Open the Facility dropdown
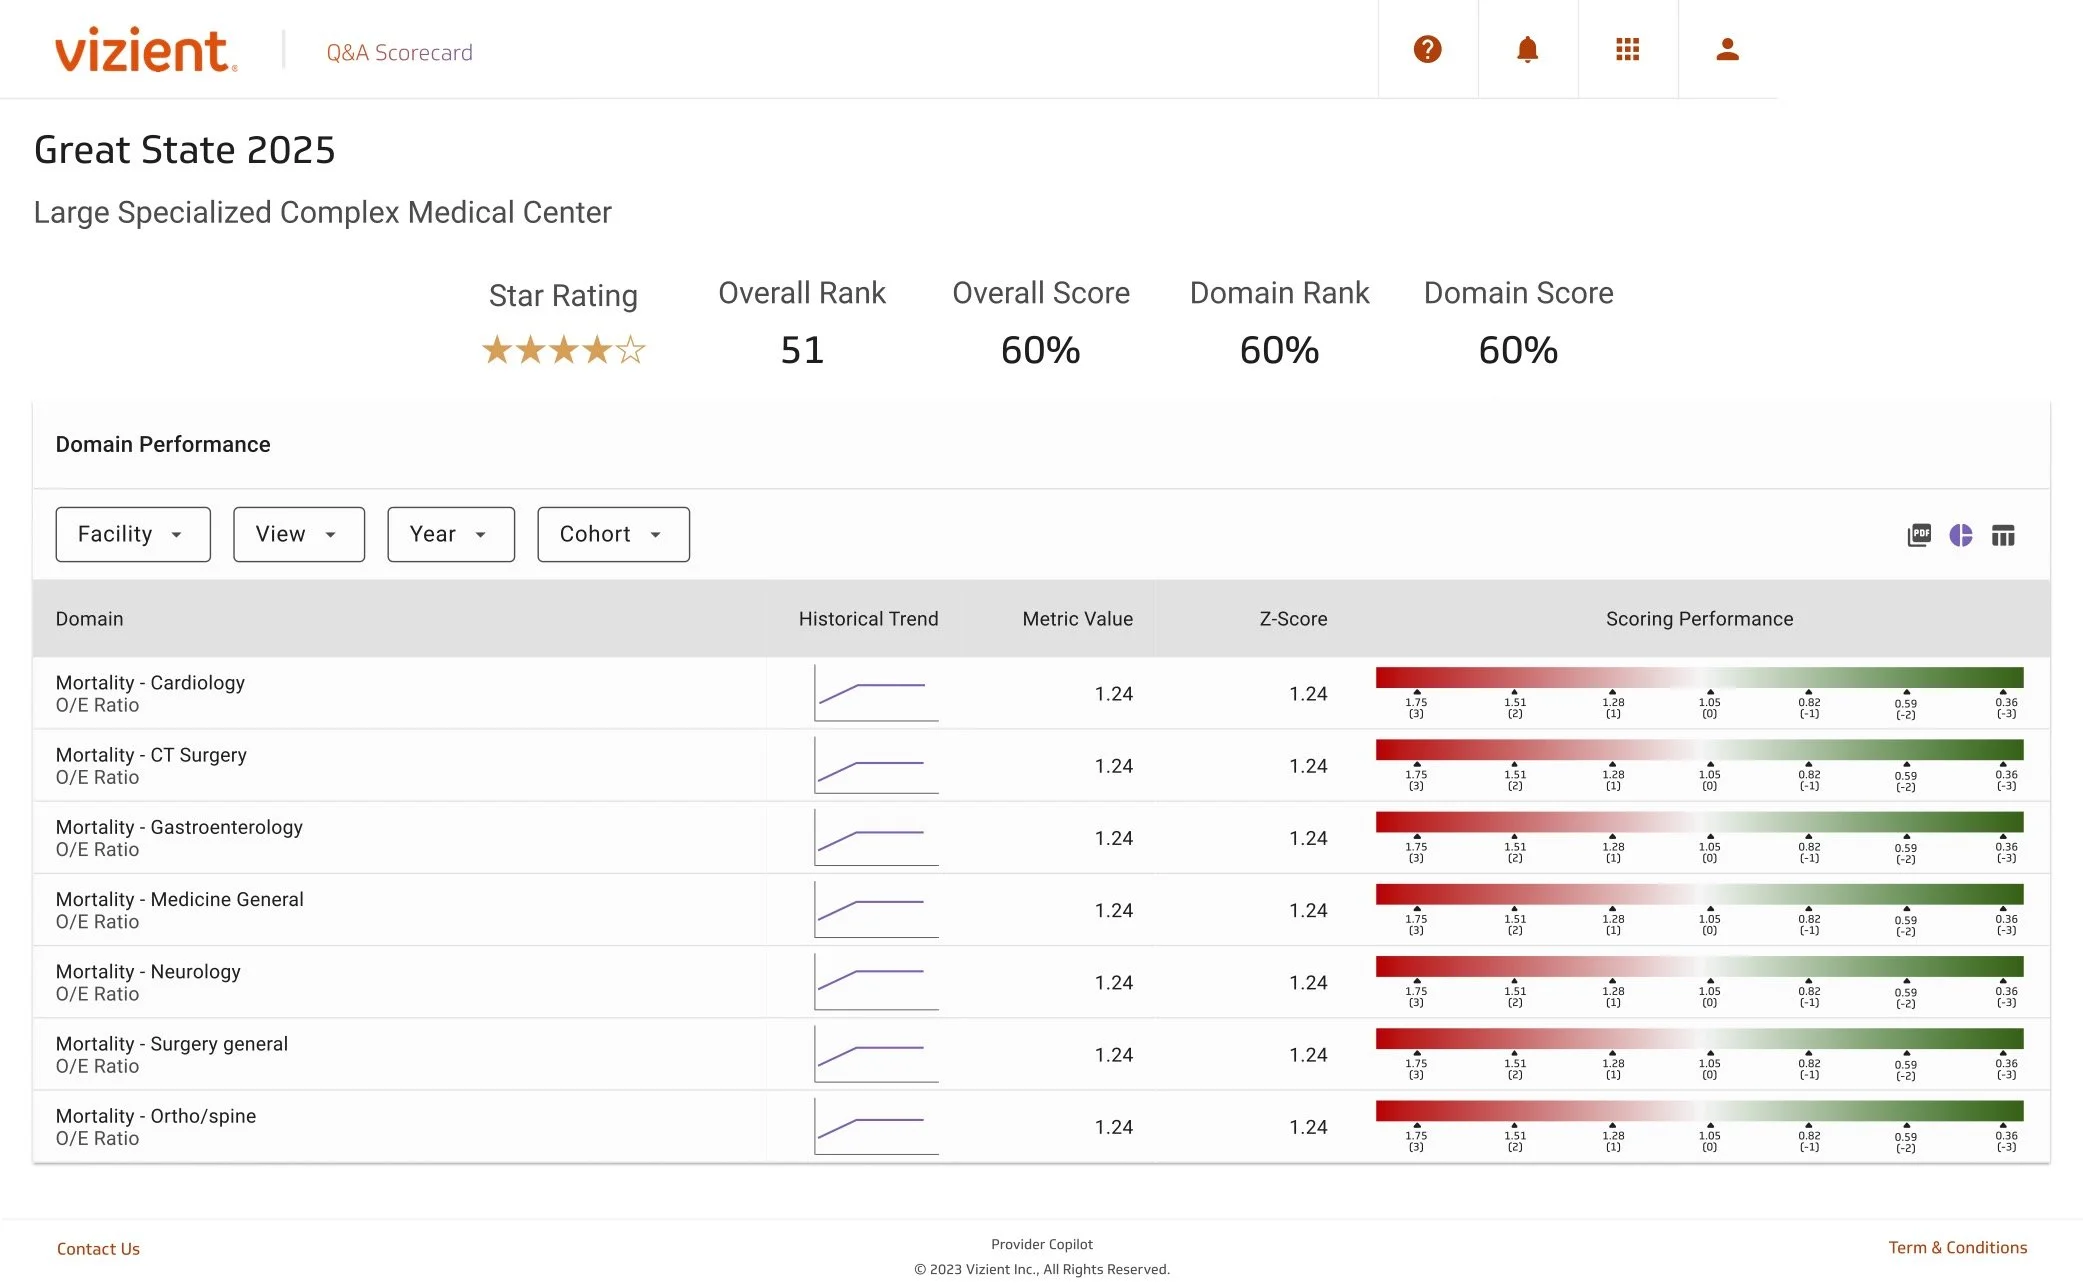The image size is (2083, 1288). click(x=132, y=534)
